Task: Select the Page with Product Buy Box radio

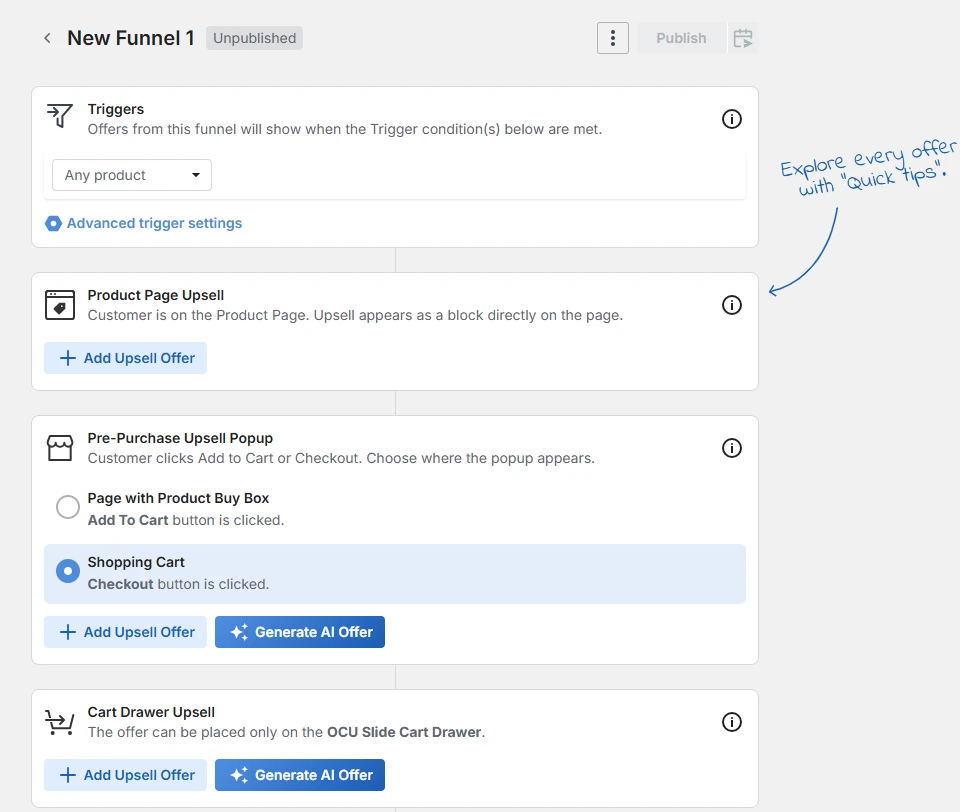Action: point(68,507)
